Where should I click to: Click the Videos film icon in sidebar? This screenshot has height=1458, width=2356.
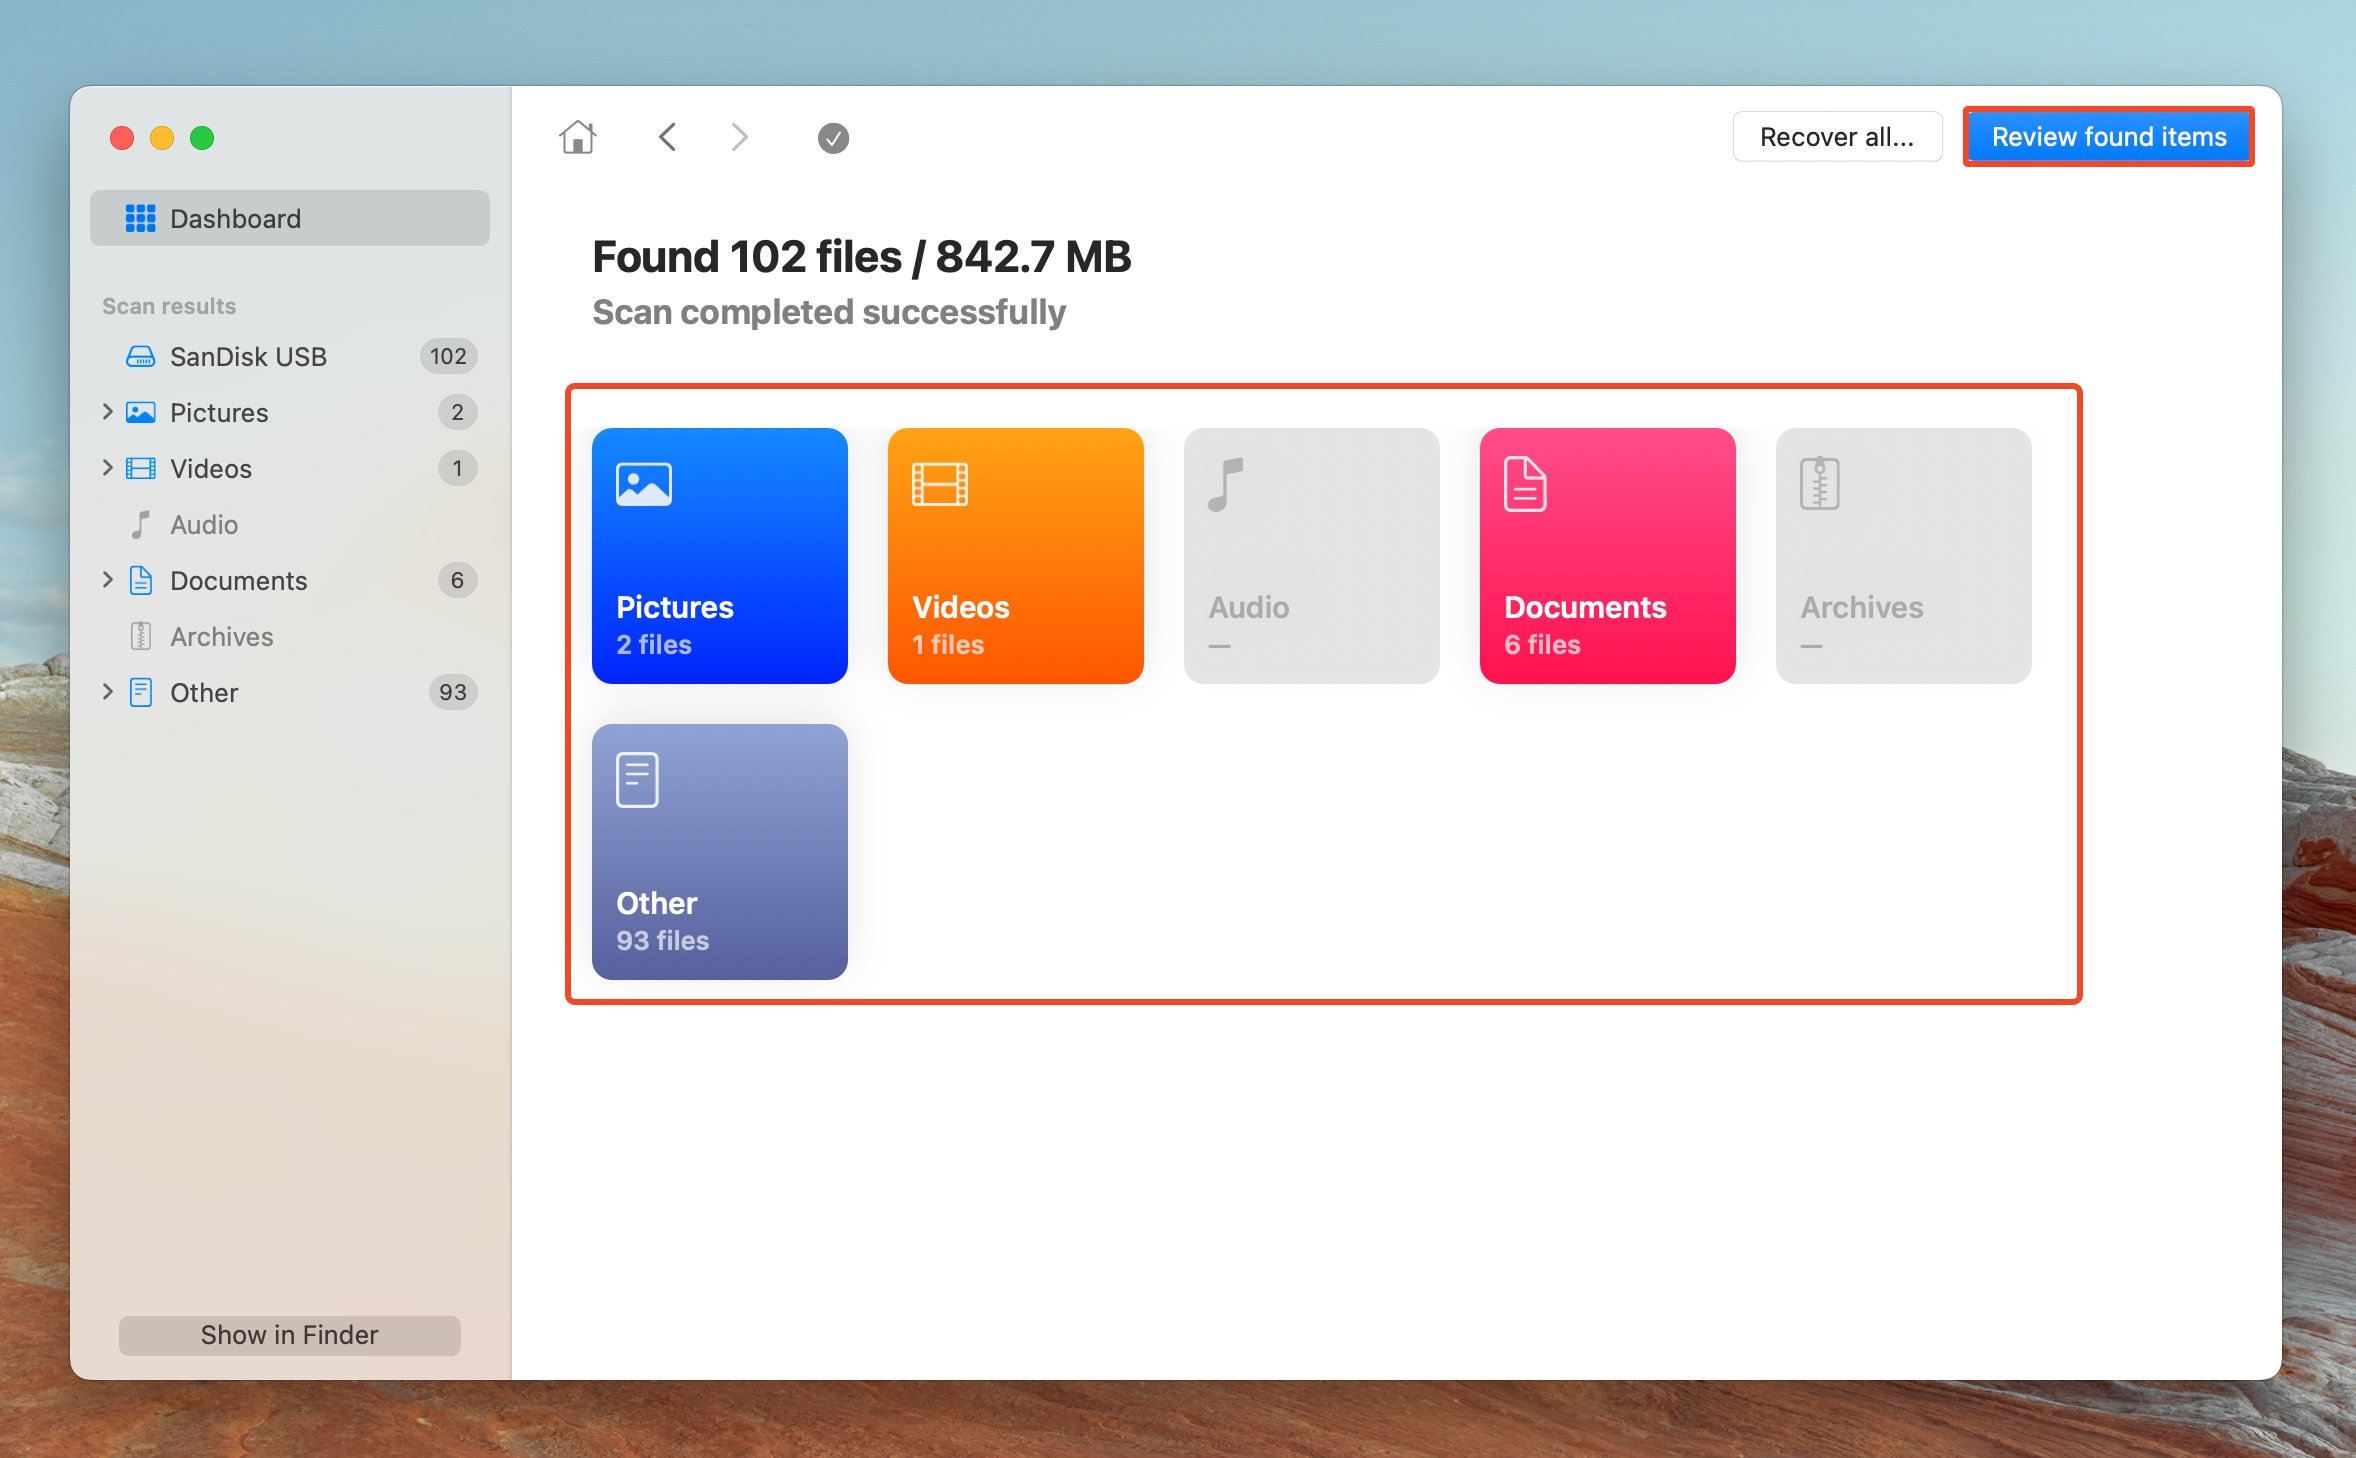140,469
